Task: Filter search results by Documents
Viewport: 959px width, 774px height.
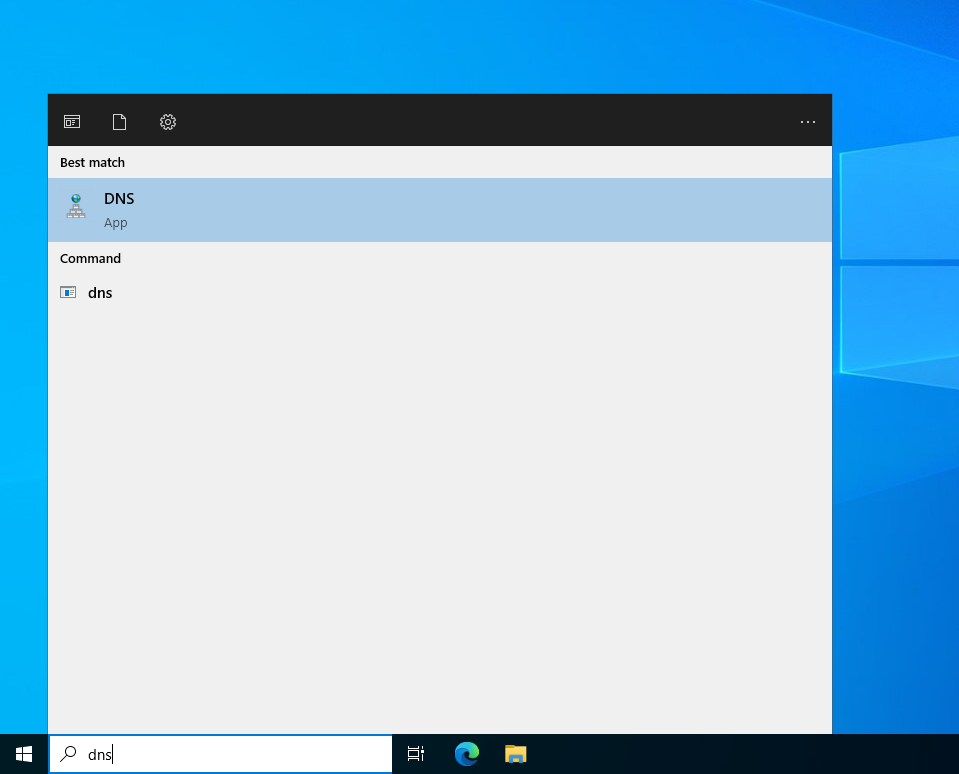Action: [119, 122]
